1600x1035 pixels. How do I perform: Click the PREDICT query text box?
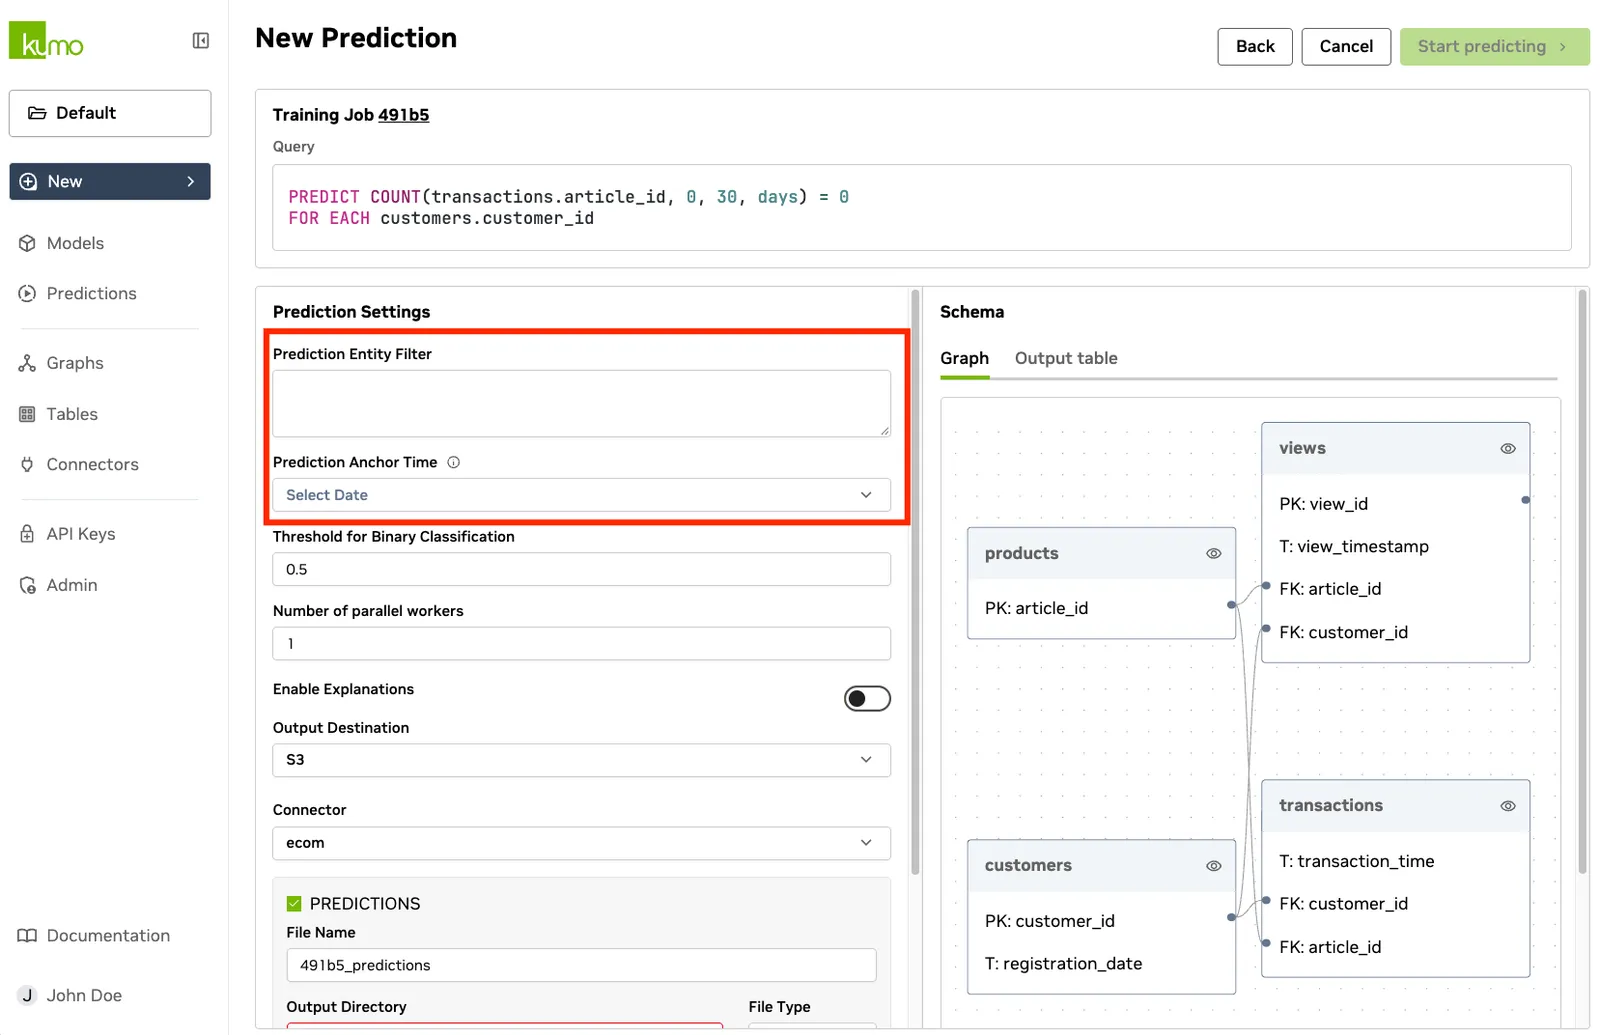tap(921, 207)
